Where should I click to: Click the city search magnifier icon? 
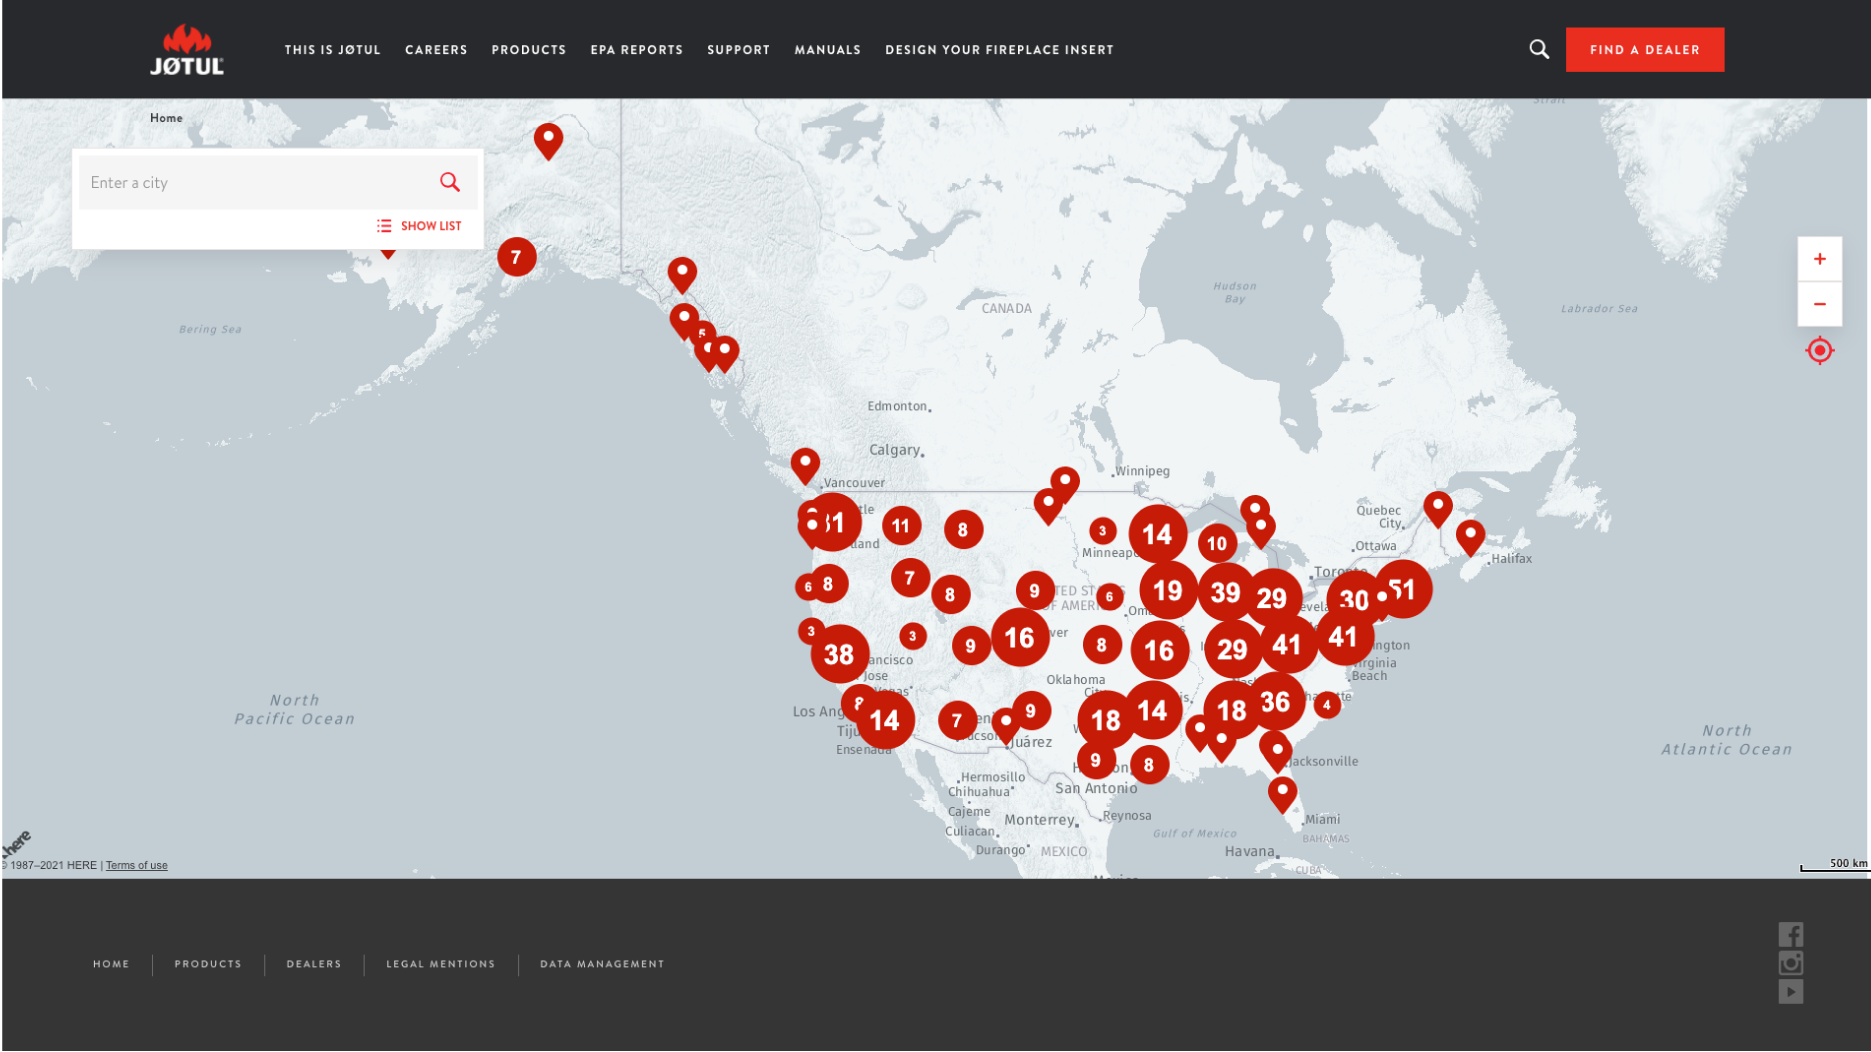coord(450,182)
